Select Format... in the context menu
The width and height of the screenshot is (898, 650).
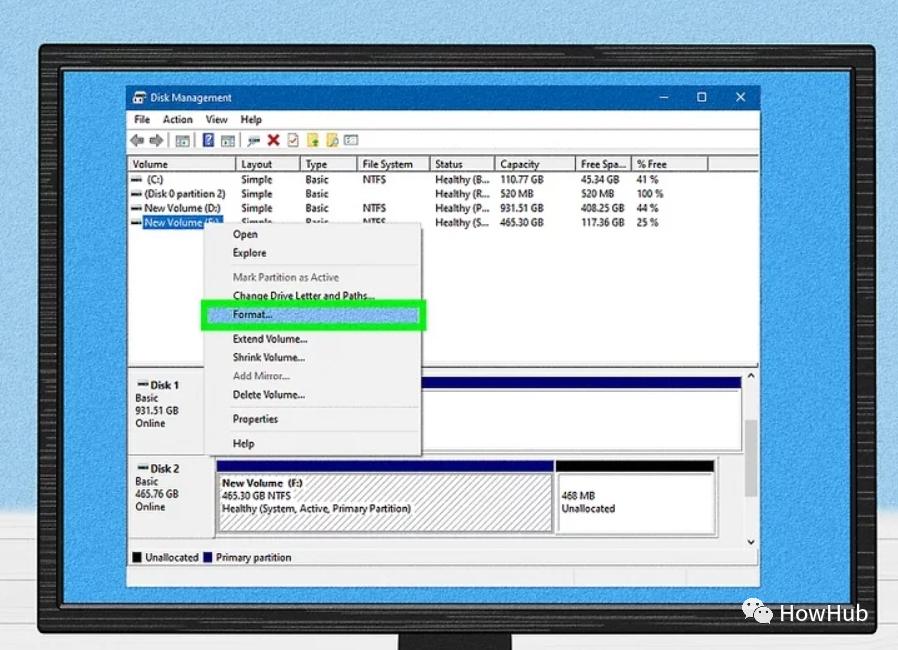252,315
